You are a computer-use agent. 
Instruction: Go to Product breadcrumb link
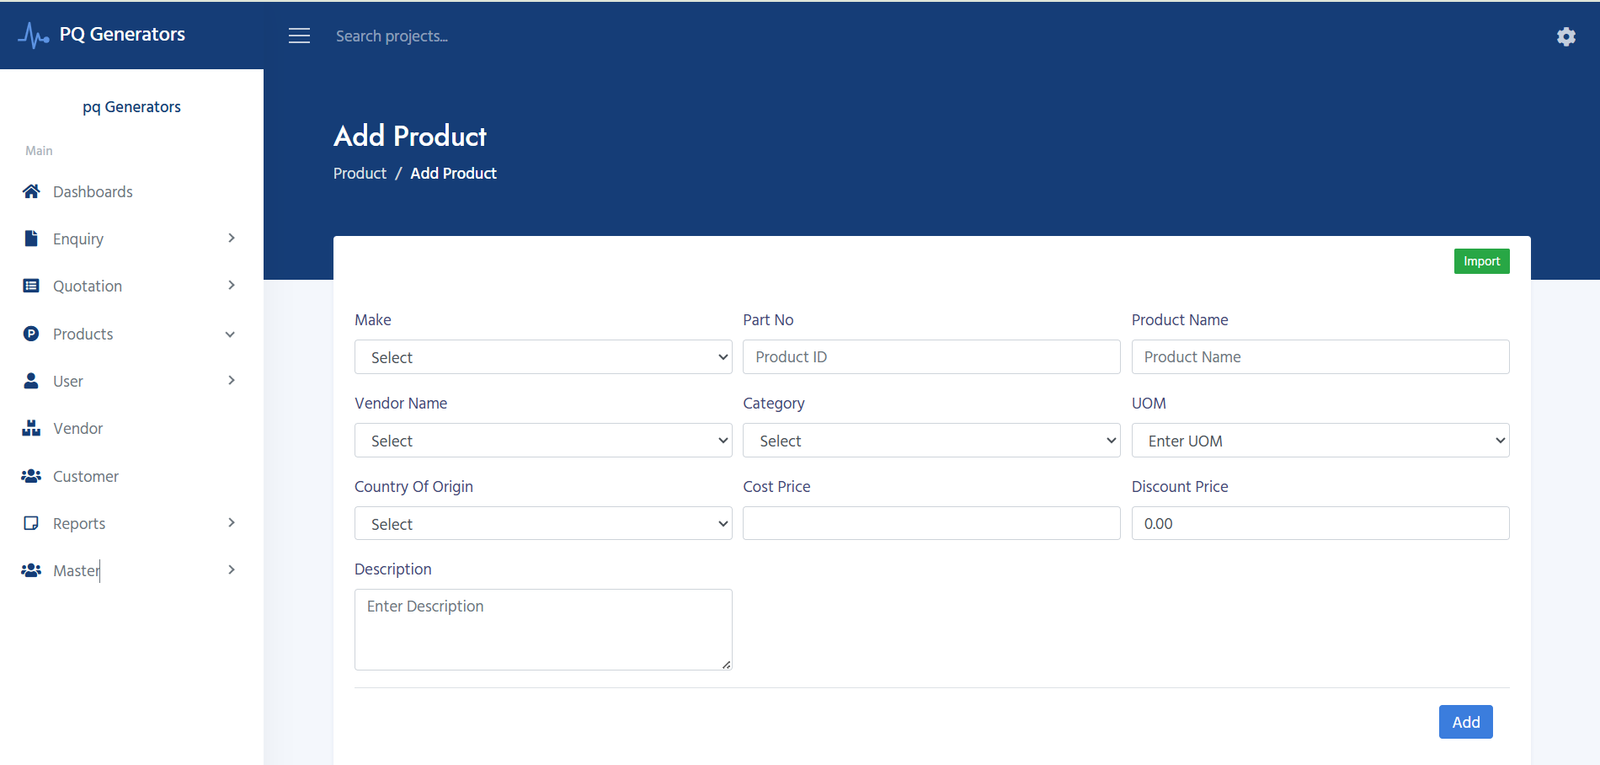360,173
